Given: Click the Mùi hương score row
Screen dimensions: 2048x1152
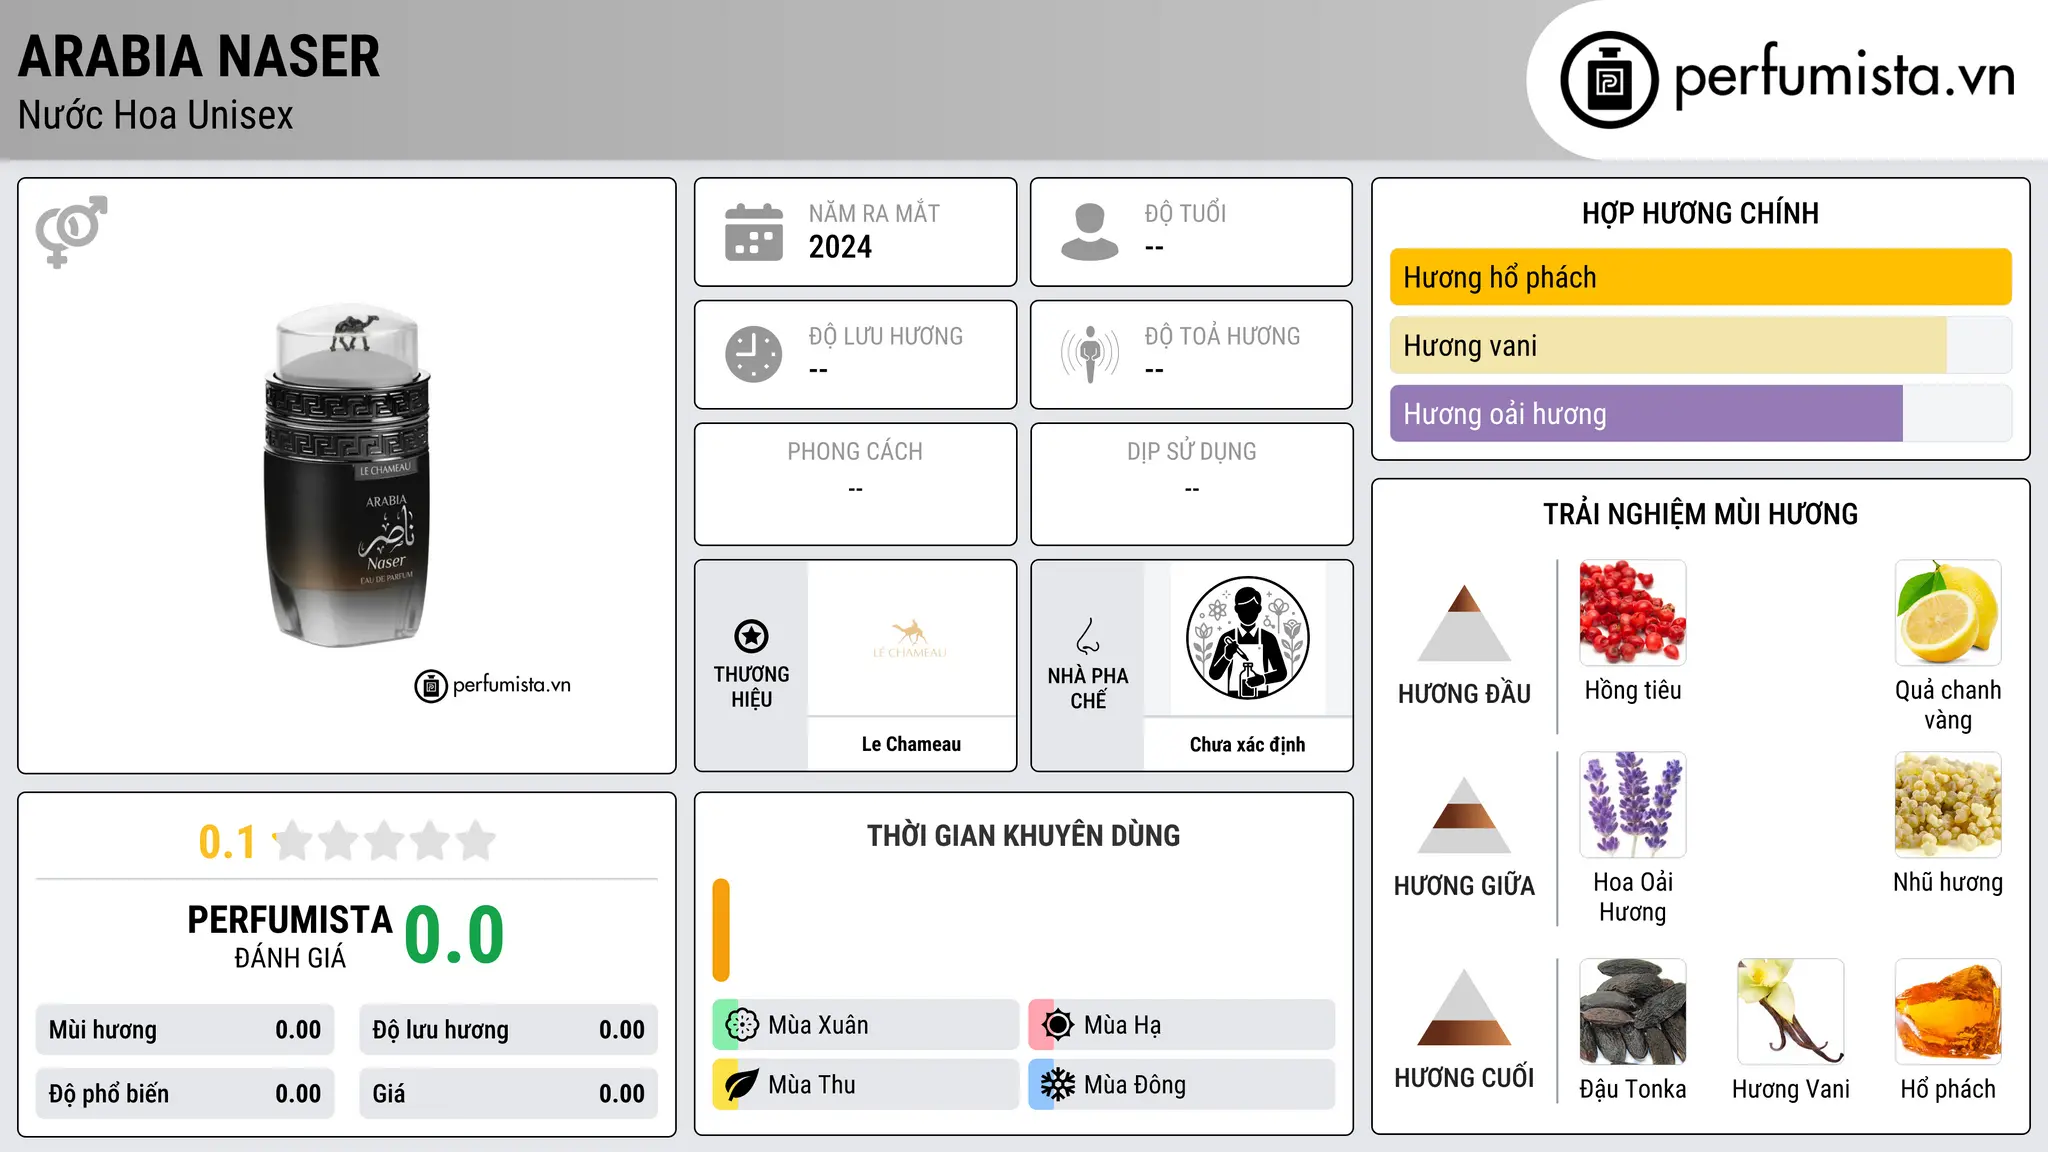Looking at the screenshot, I should pyautogui.click(x=185, y=1030).
